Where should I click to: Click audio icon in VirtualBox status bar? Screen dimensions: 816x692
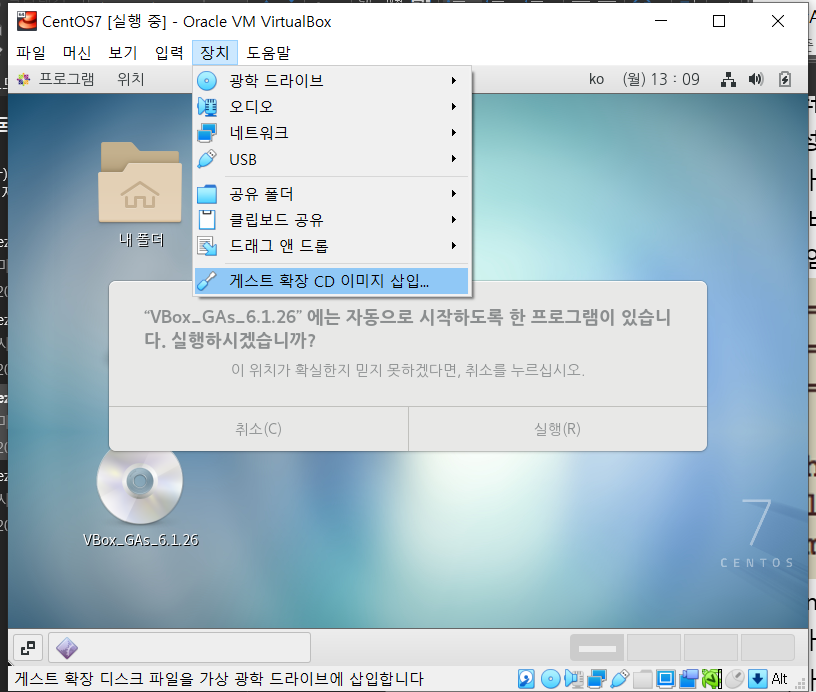point(573,678)
